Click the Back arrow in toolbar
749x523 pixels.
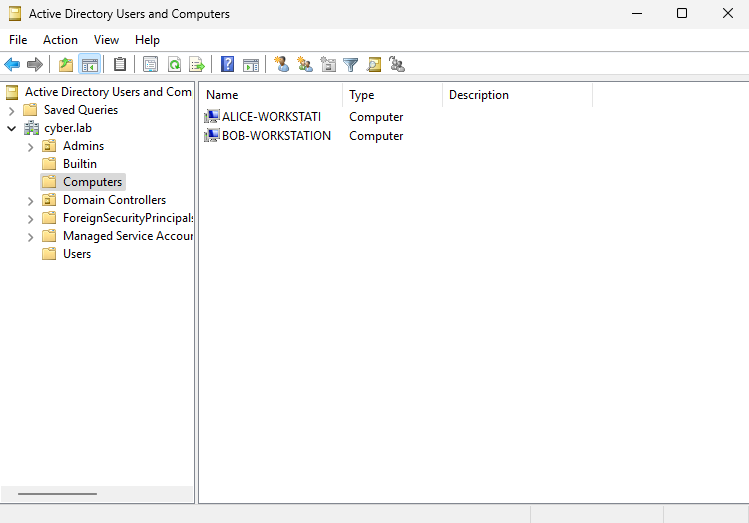tap(12, 65)
